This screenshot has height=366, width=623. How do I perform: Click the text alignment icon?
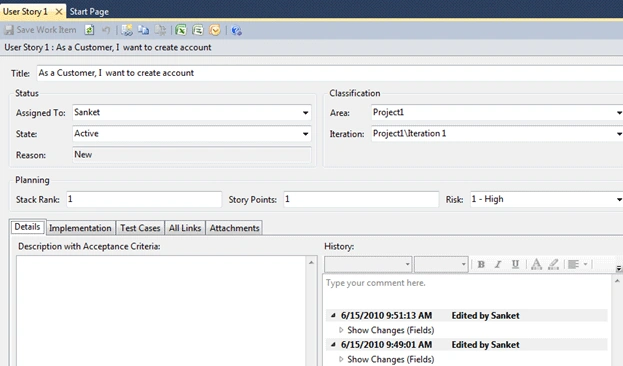tap(573, 265)
